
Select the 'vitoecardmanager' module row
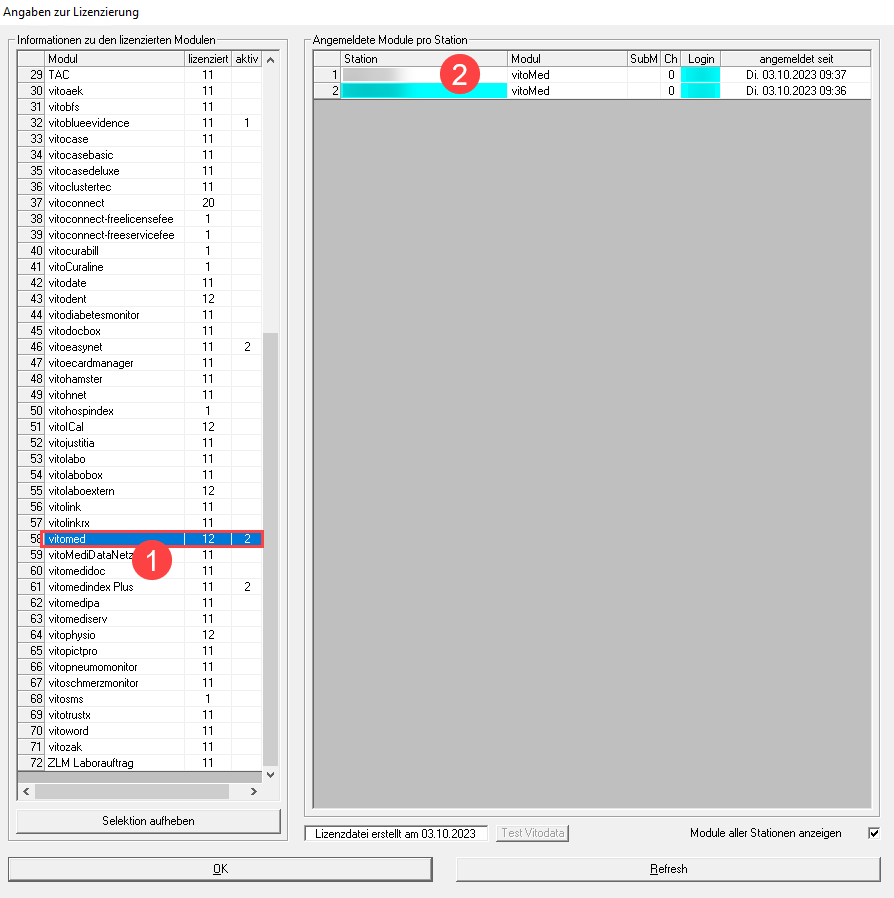pyautogui.click(x=140, y=363)
